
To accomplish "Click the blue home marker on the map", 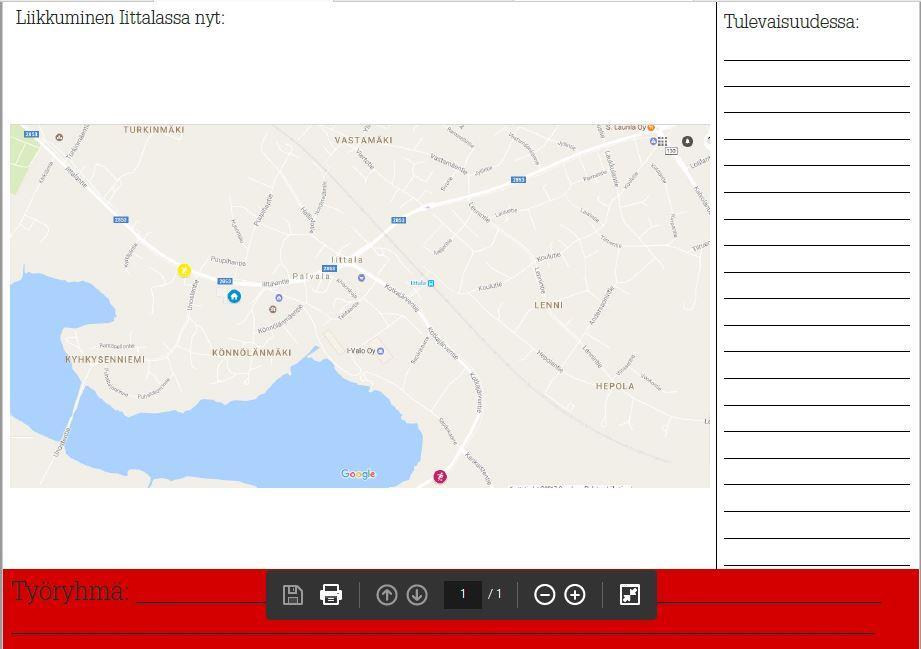I will pyautogui.click(x=234, y=296).
